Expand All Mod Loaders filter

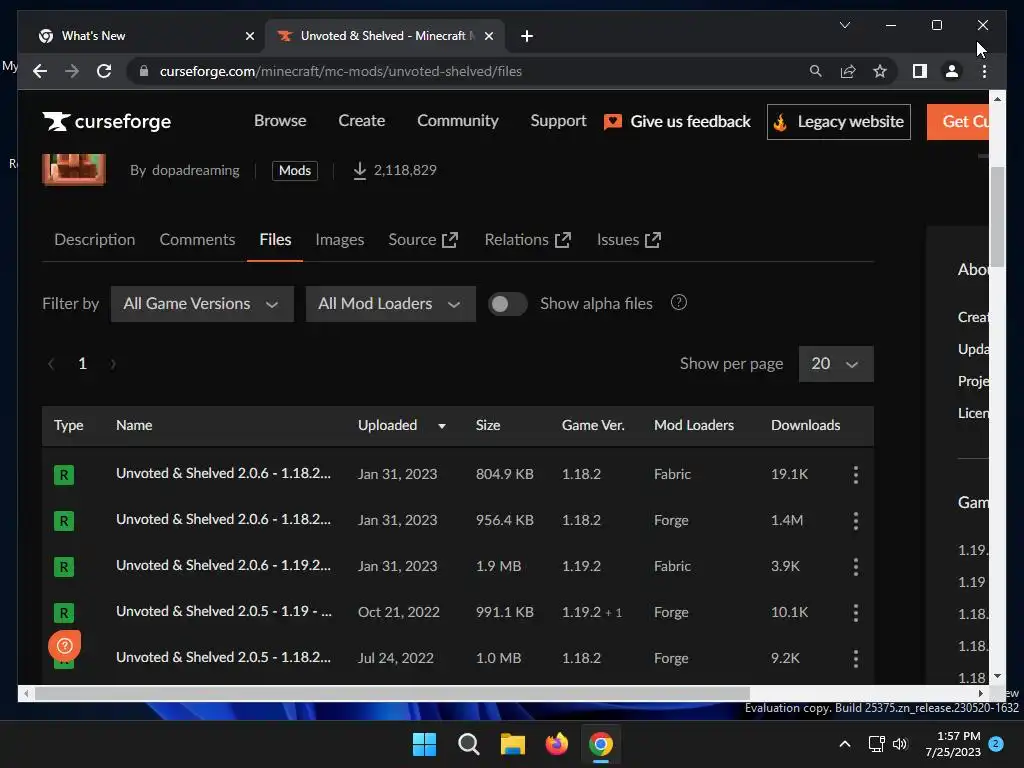click(391, 304)
